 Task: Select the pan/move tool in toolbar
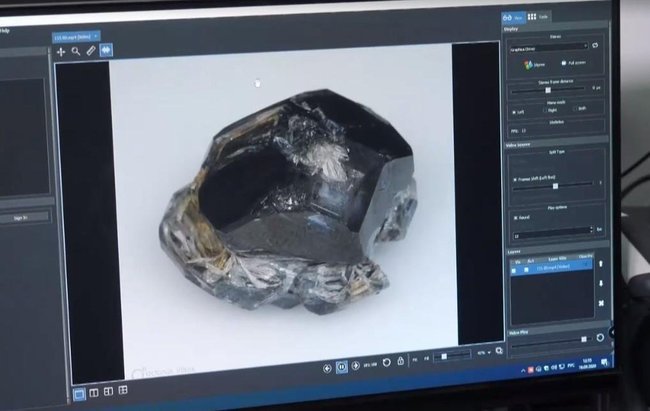[60, 49]
